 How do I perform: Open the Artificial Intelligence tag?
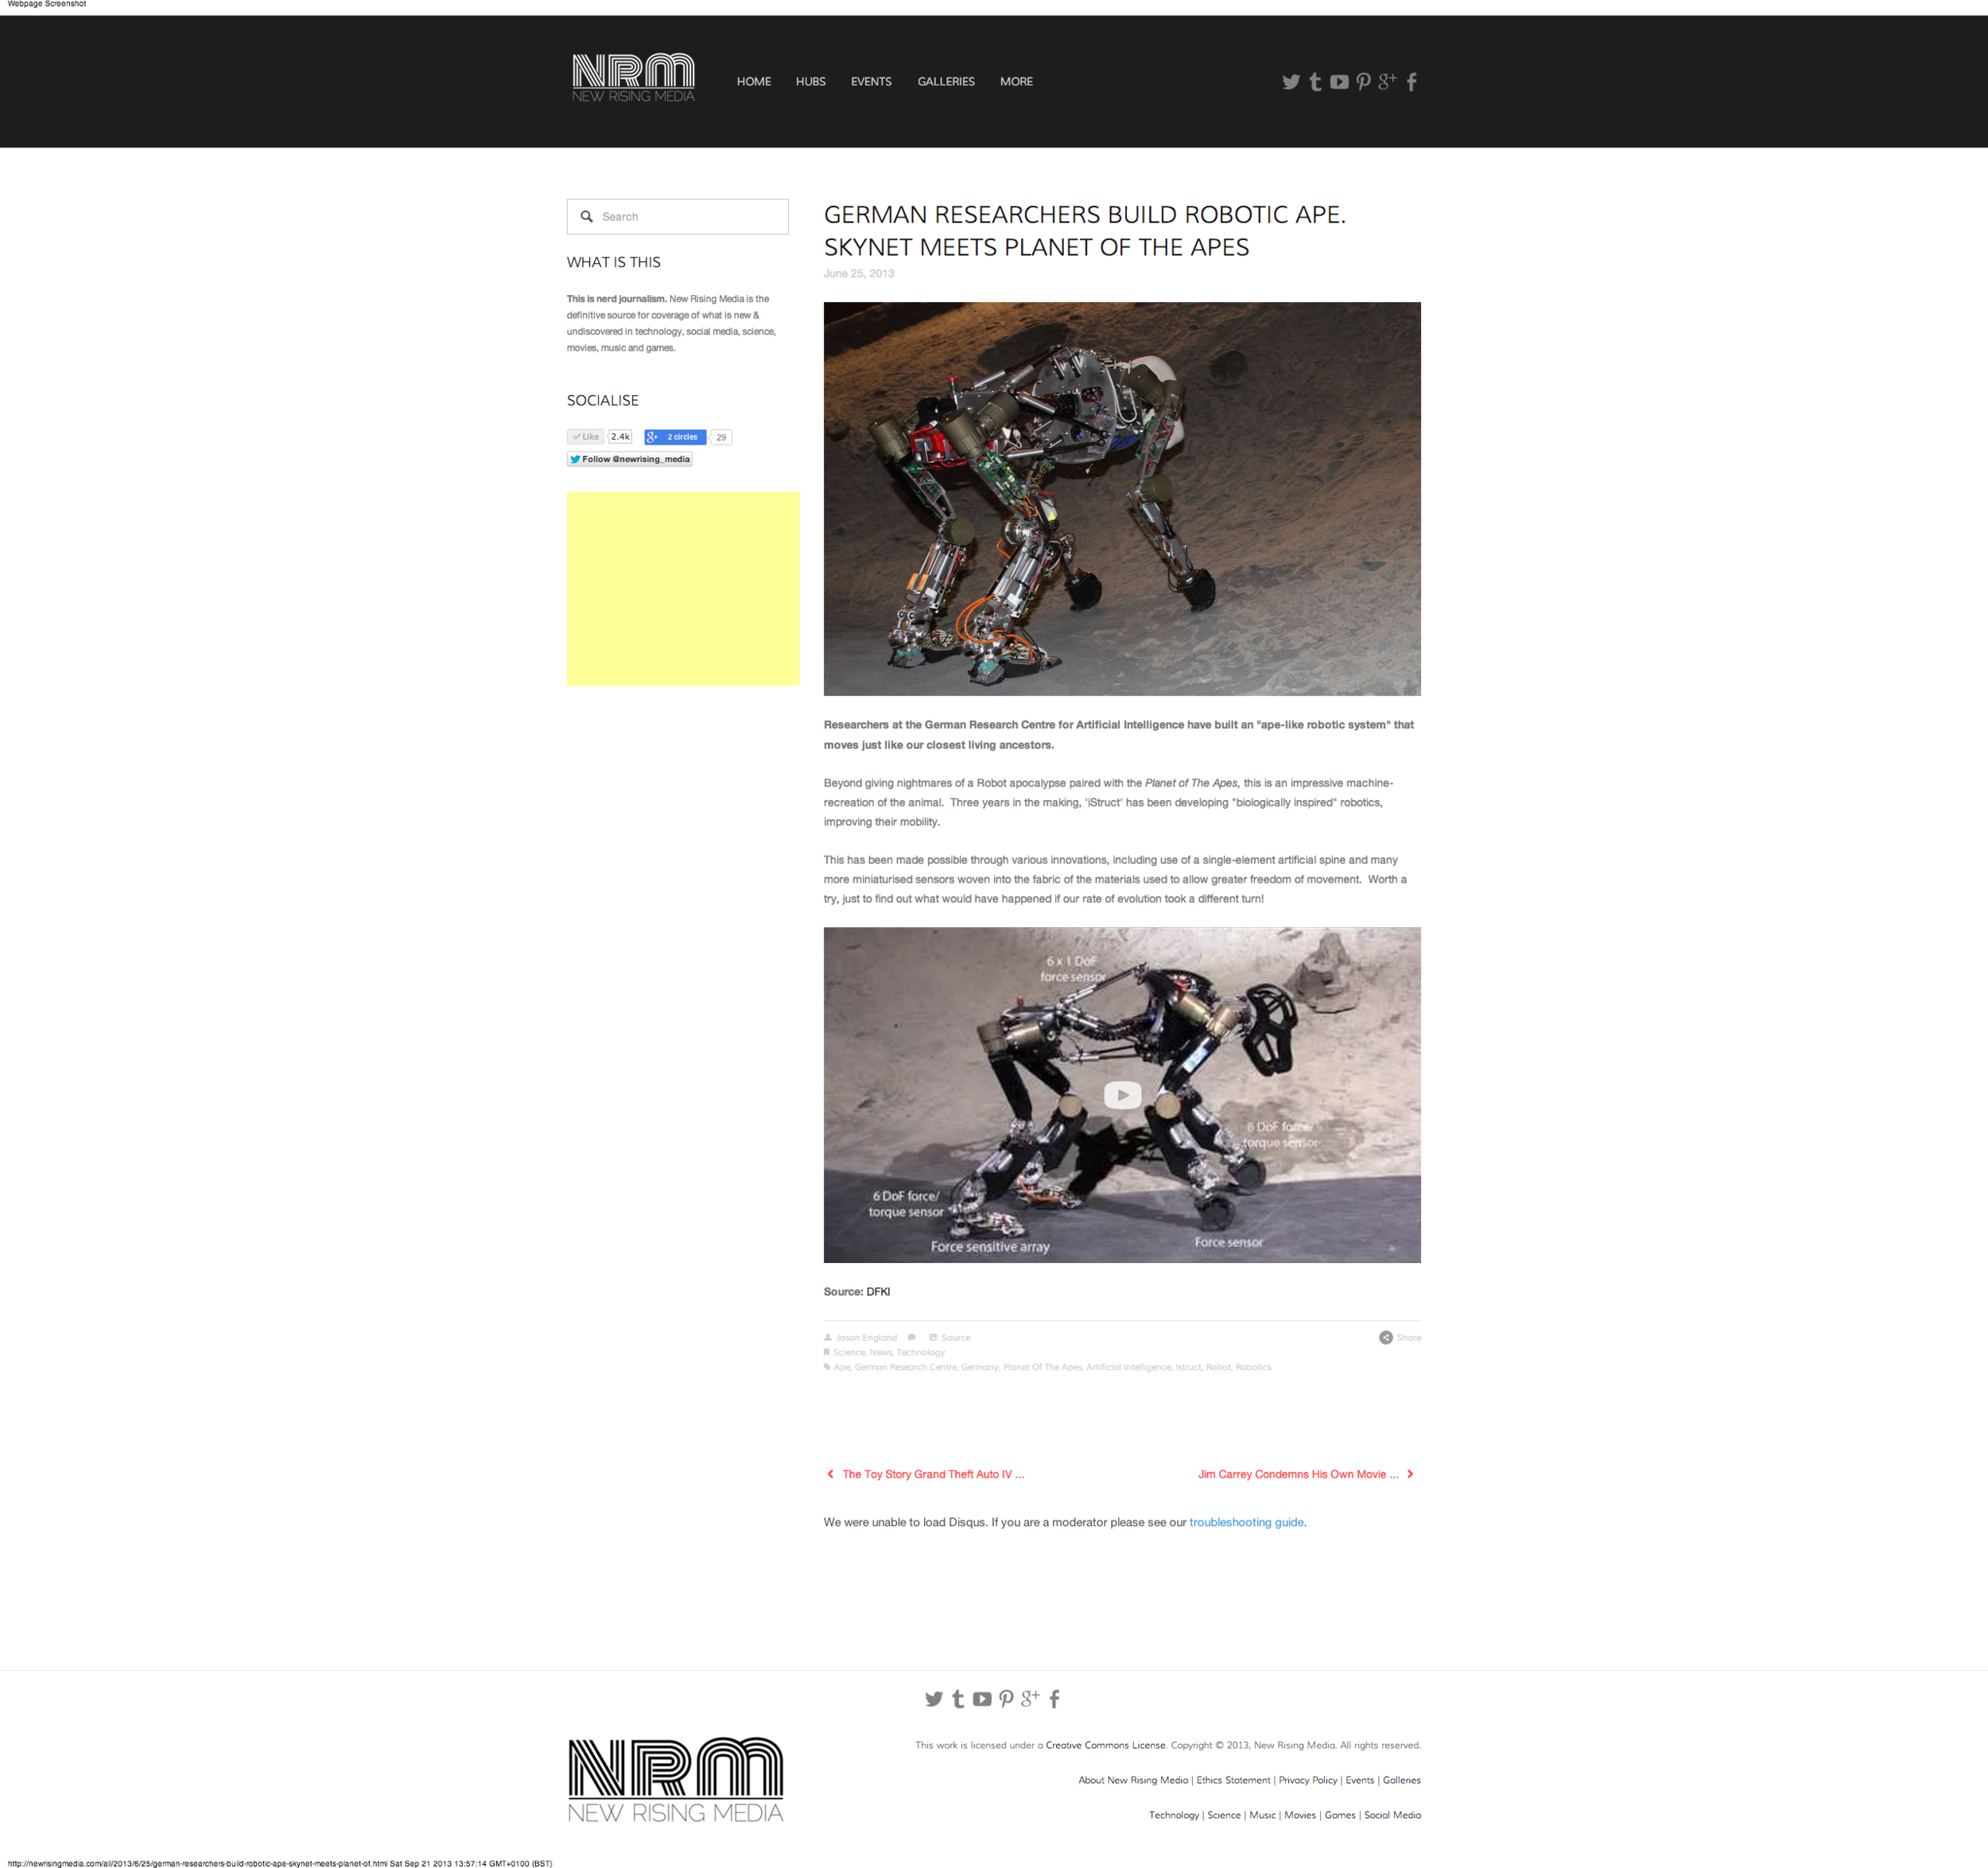point(1129,1367)
